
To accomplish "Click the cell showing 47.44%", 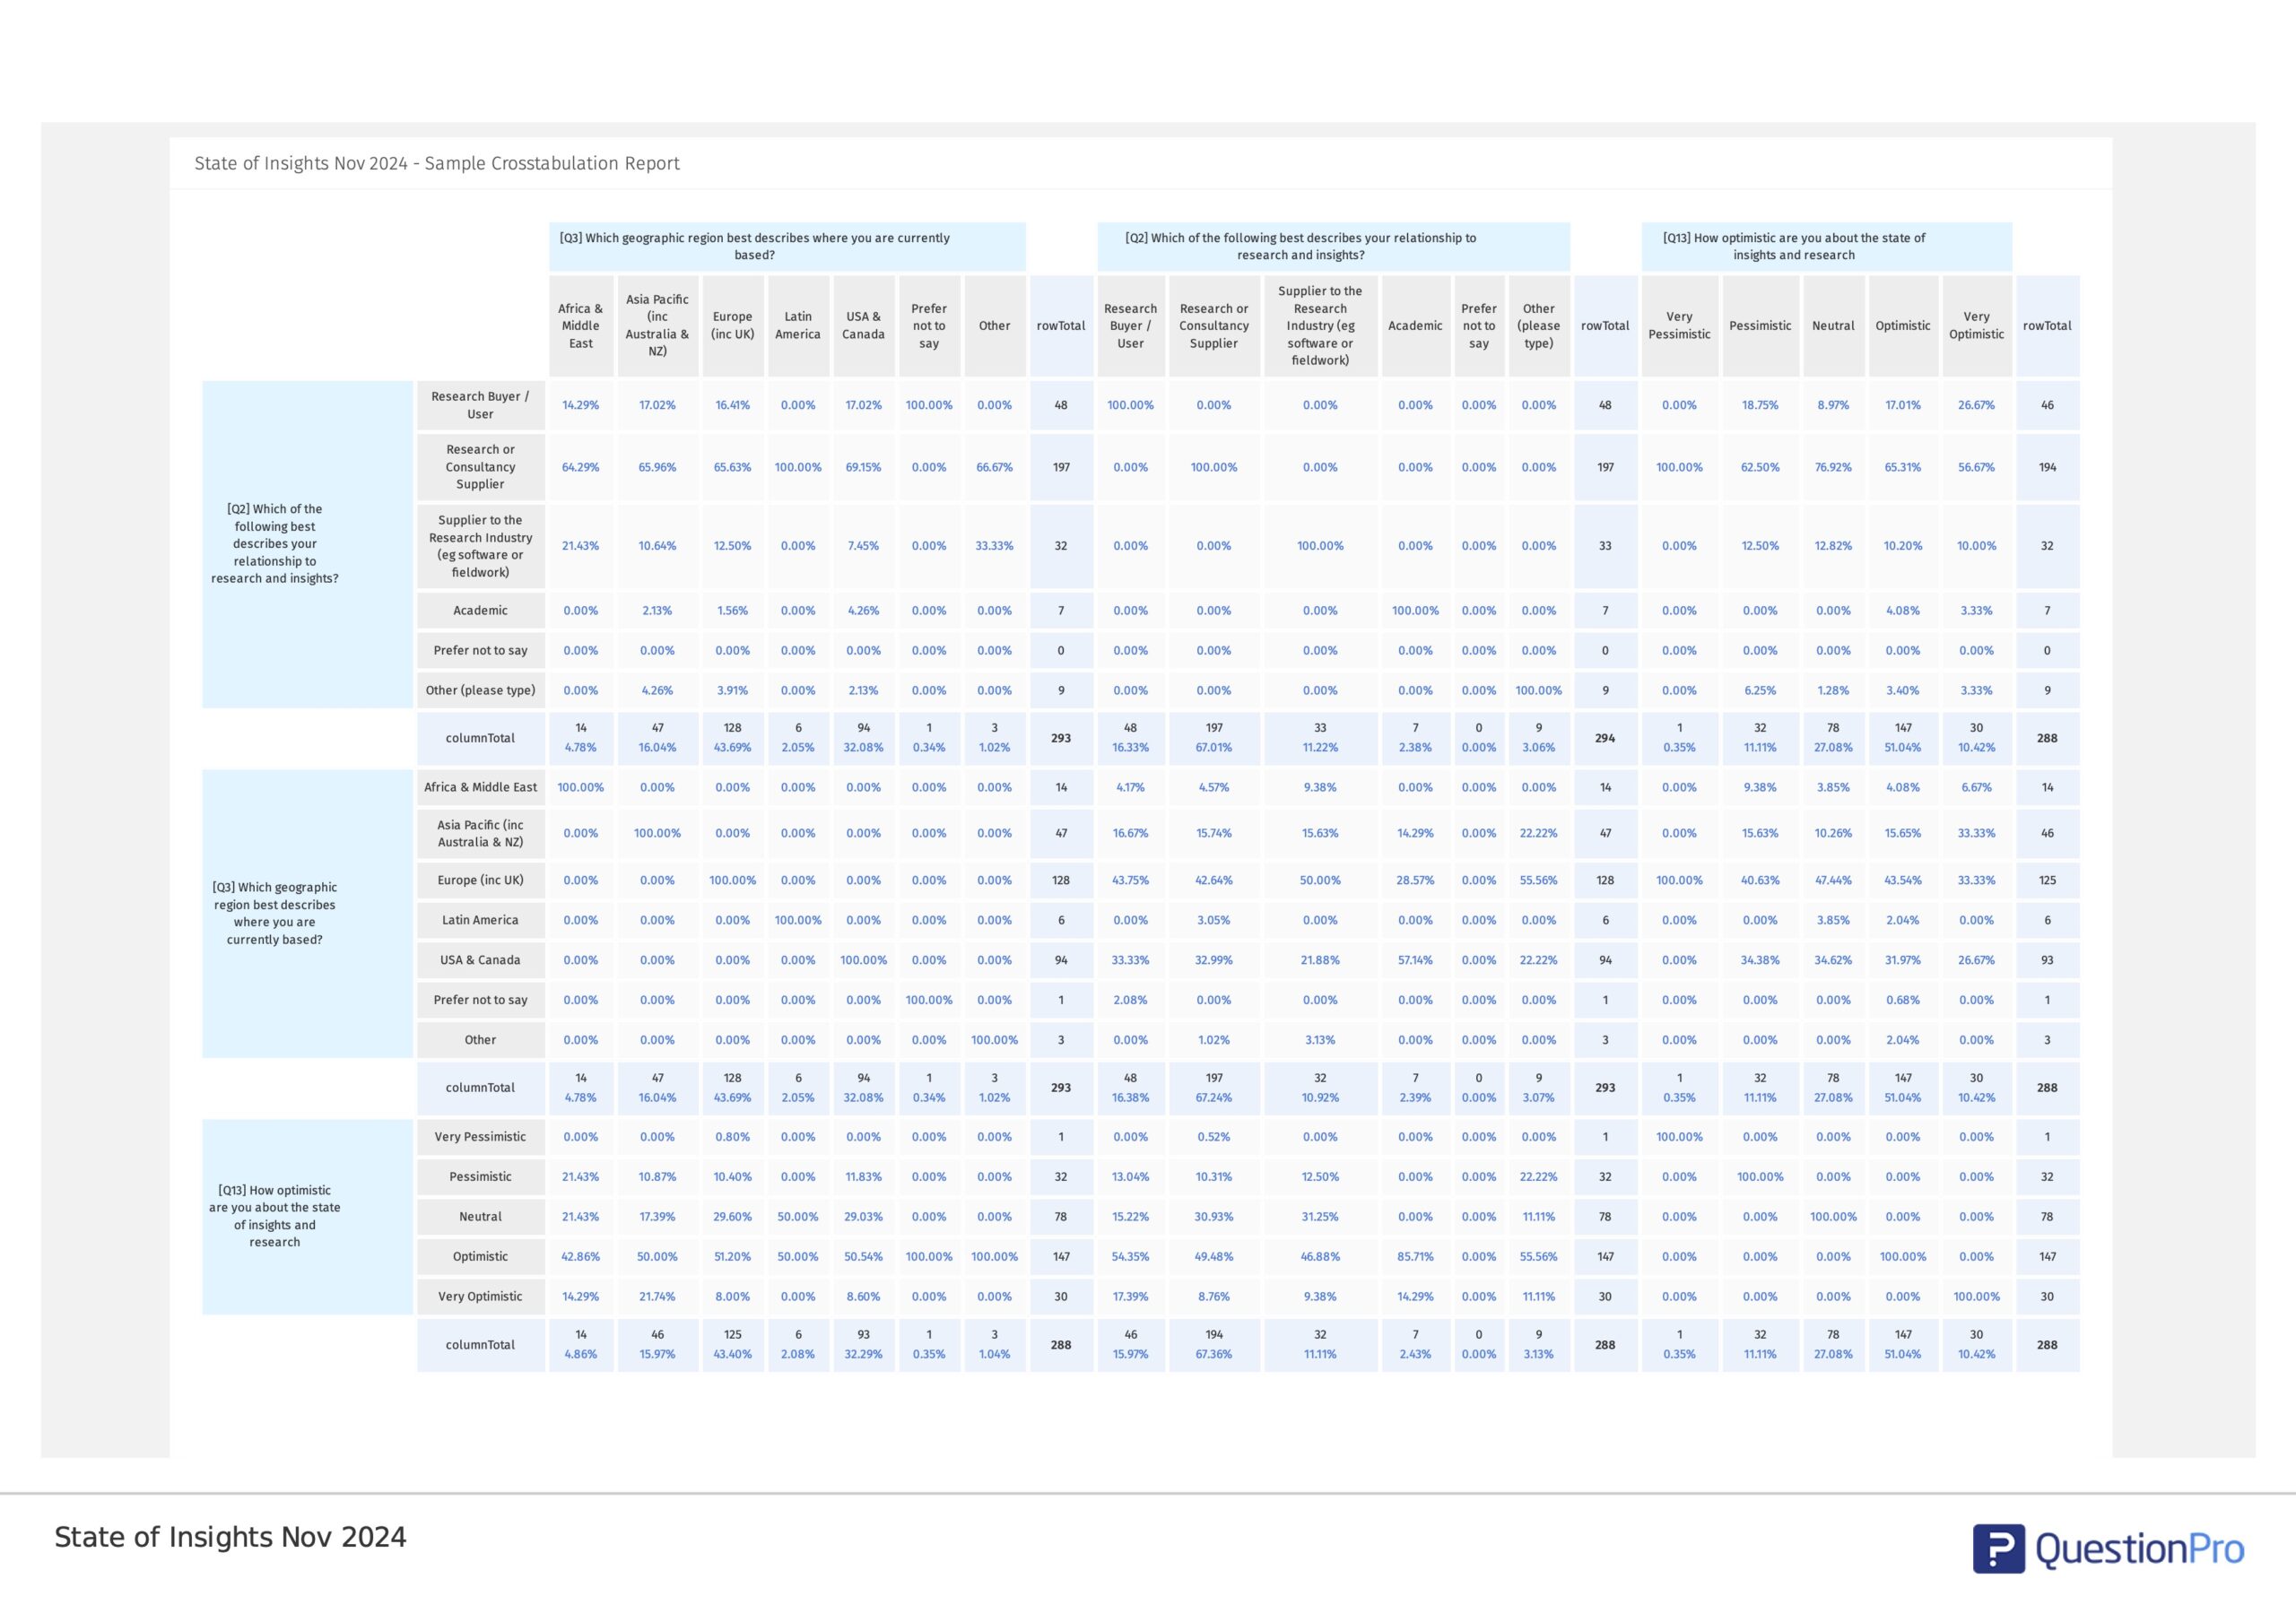I will (x=1833, y=880).
